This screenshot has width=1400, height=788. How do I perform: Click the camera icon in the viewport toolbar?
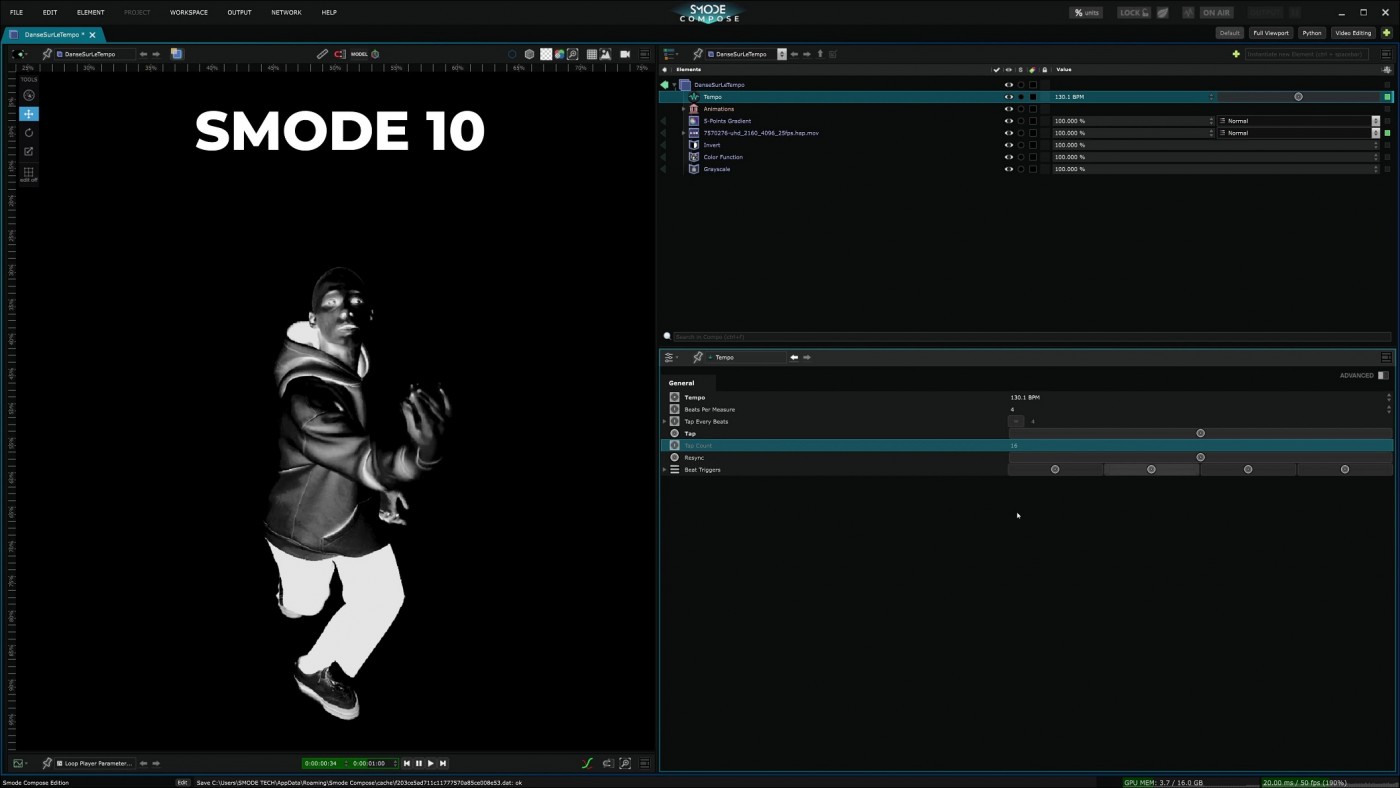(x=625, y=54)
